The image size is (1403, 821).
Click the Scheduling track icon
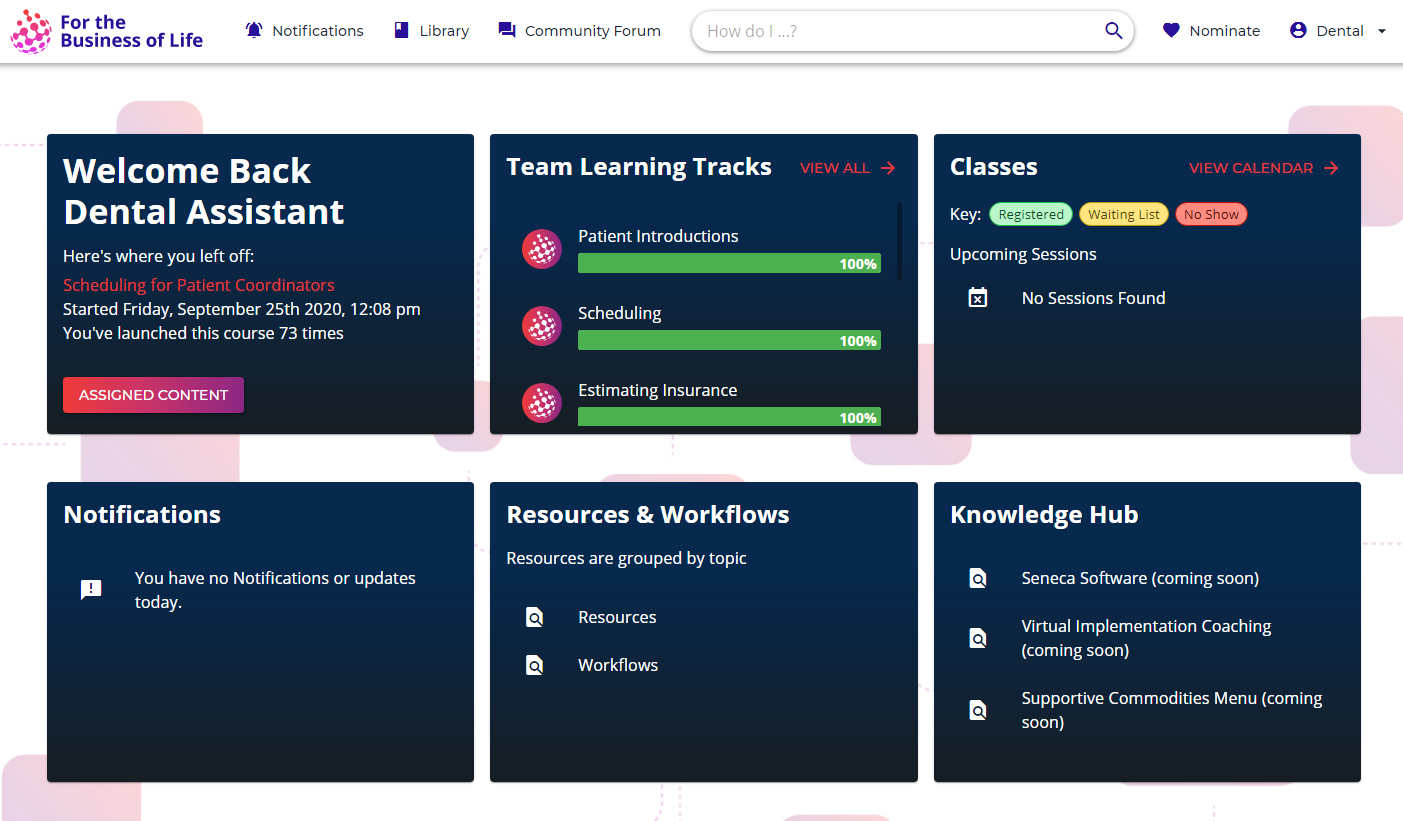(x=542, y=326)
